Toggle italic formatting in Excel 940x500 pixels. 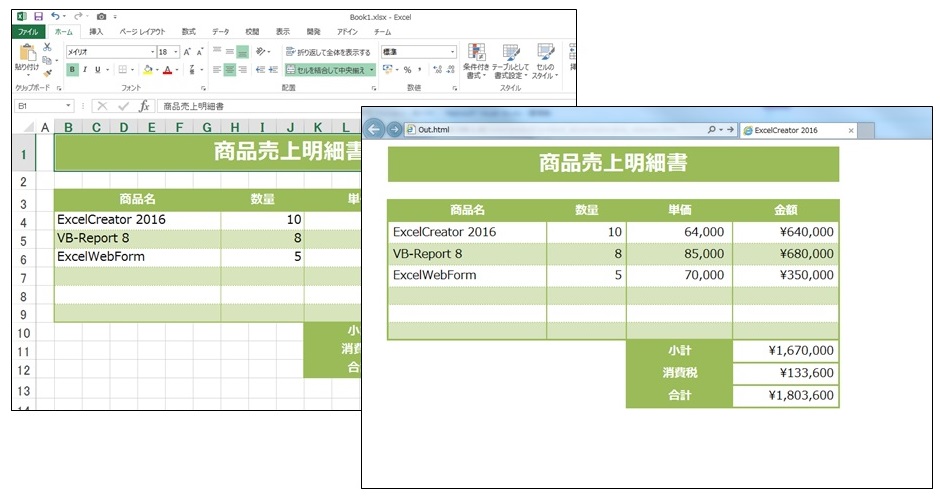[85, 70]
